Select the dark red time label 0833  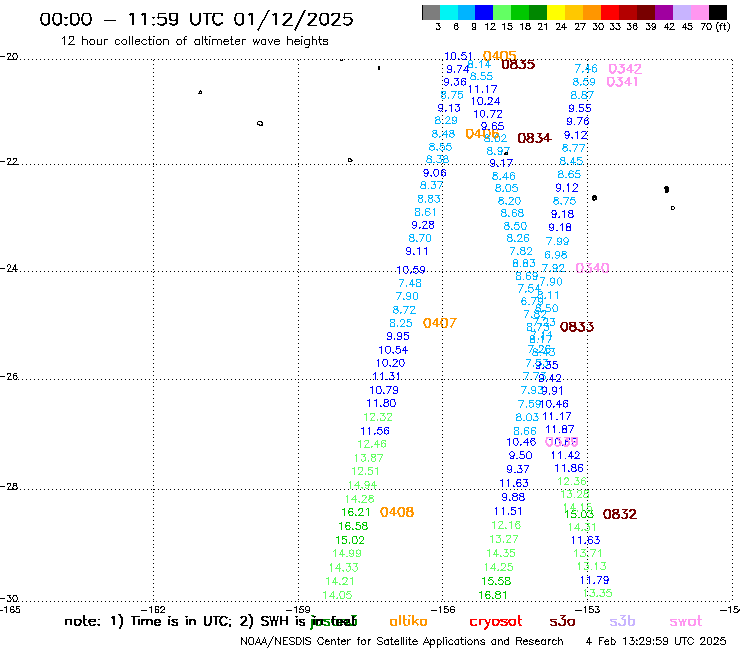point(577,327)
